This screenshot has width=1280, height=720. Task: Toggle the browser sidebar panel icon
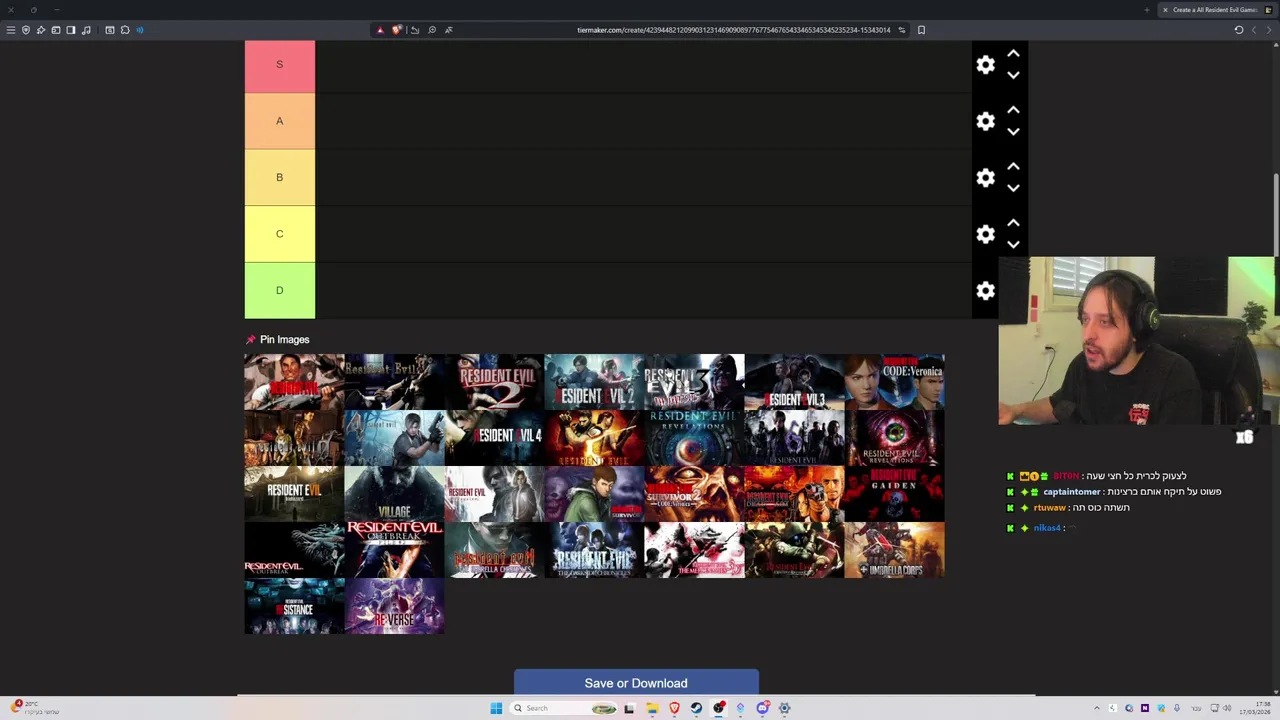coord(71,30)
